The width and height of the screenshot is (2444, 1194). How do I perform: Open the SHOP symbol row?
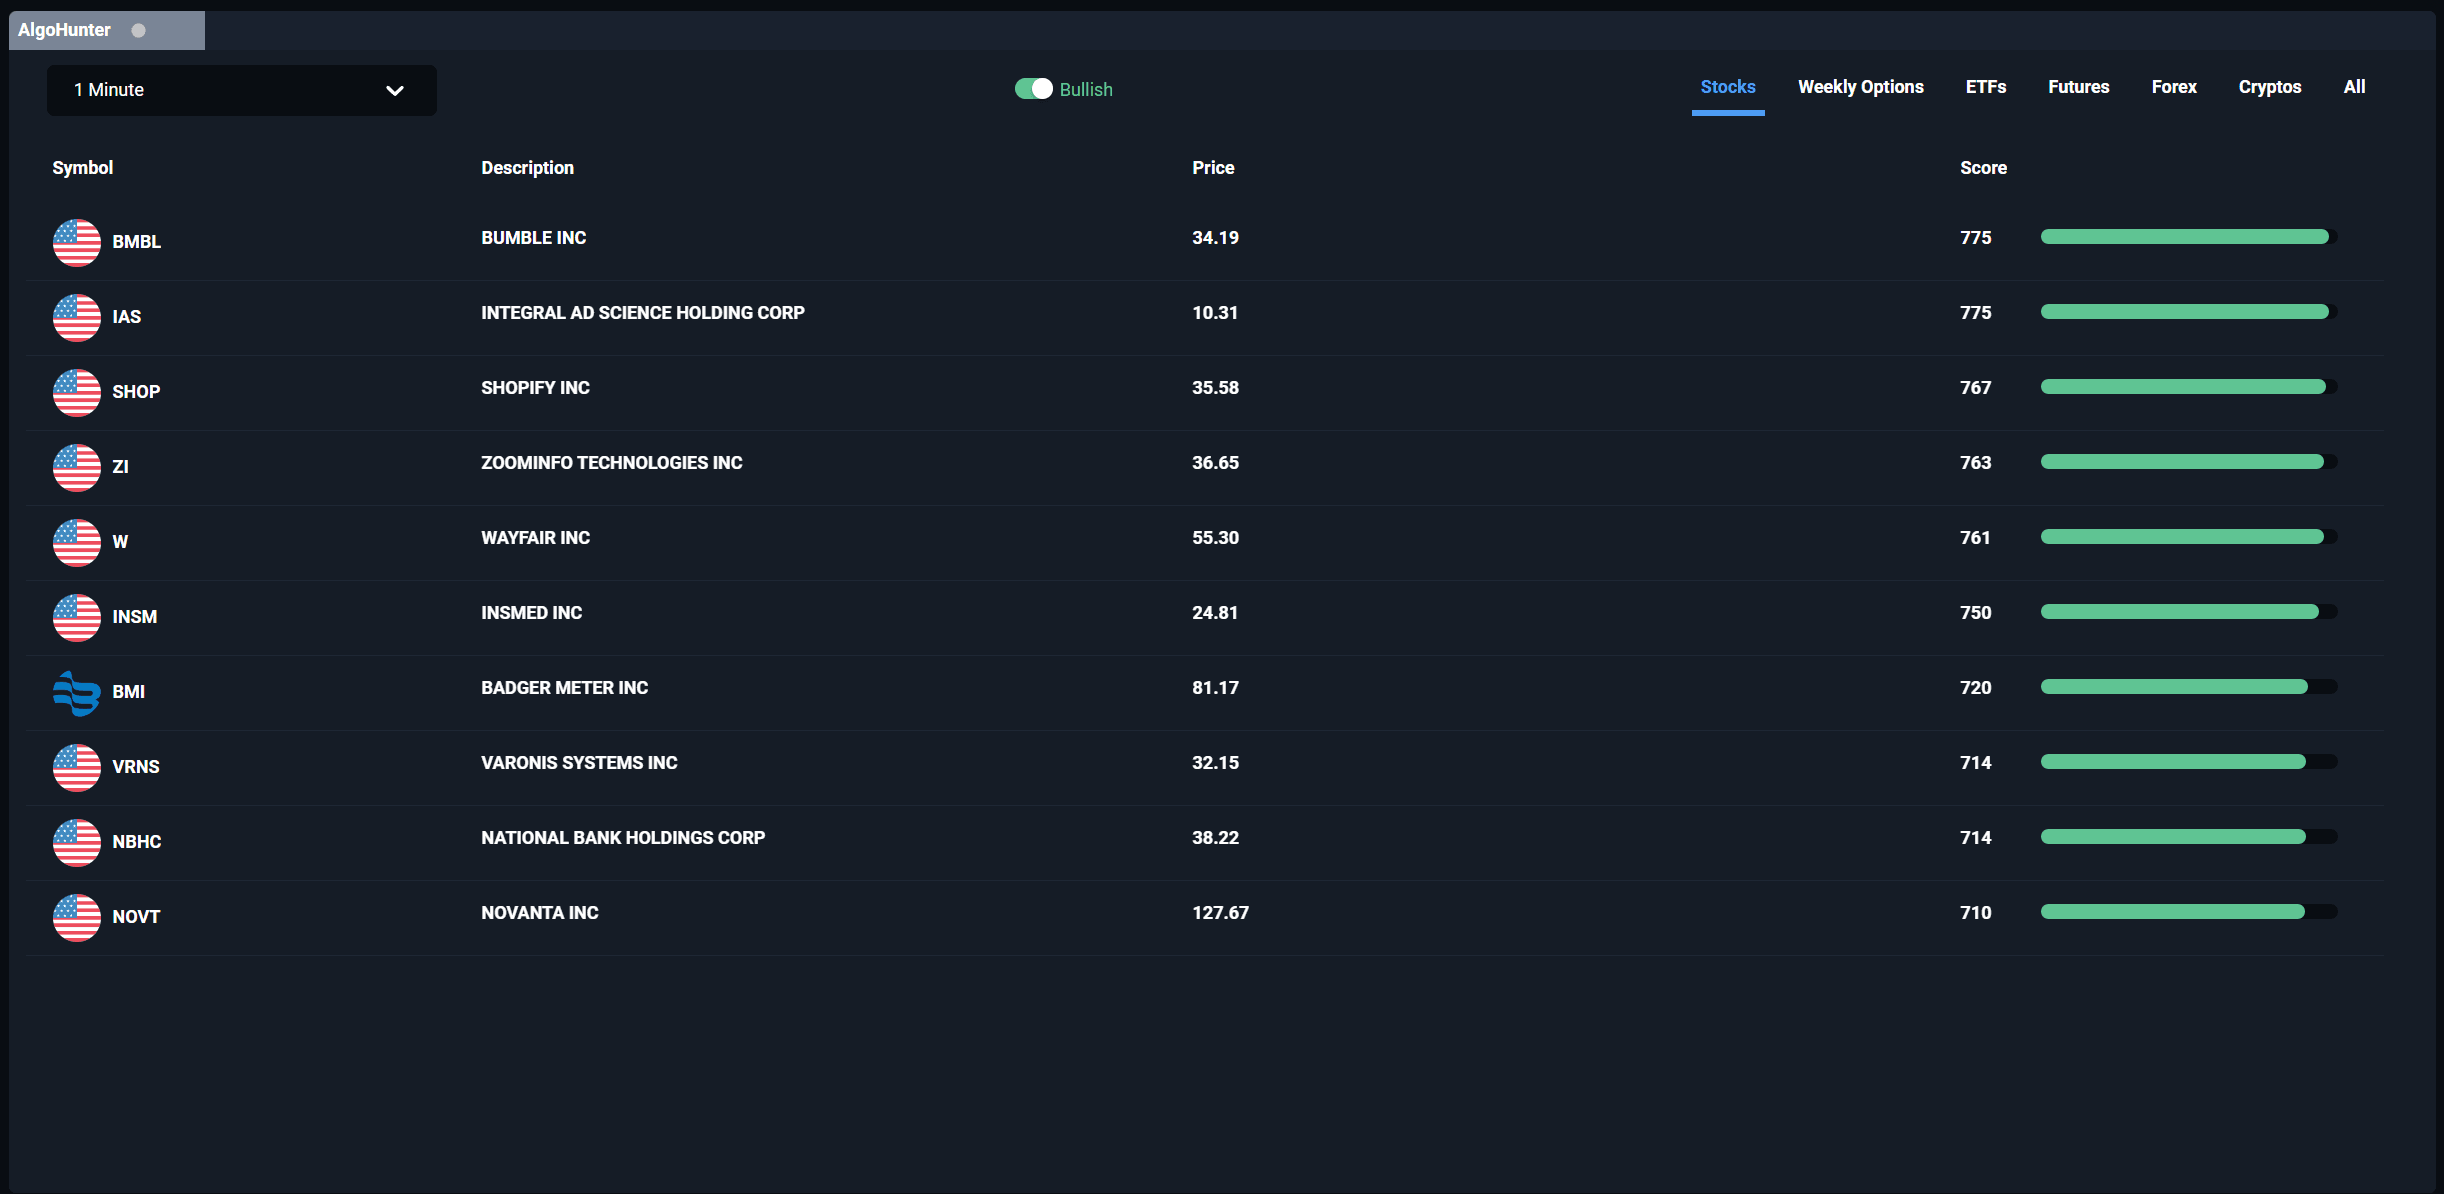click(x=1204, y=392)
